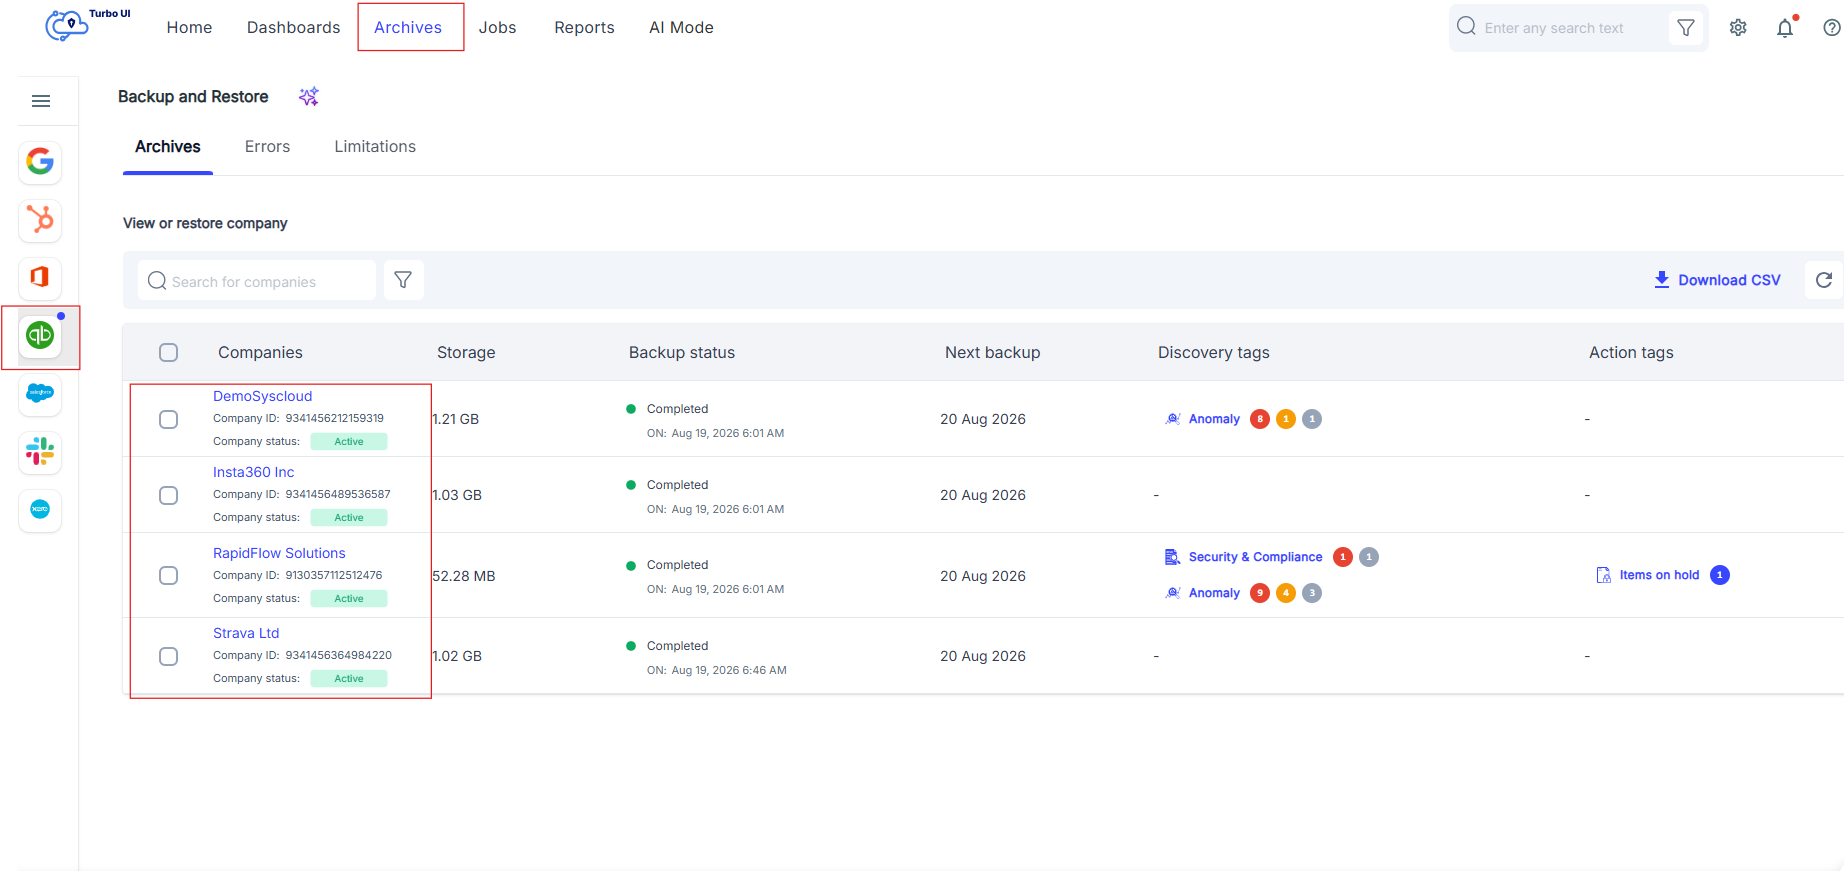Focus the Search for companies field
This screenshot has height=871, width=1844.
coord(257,280)
